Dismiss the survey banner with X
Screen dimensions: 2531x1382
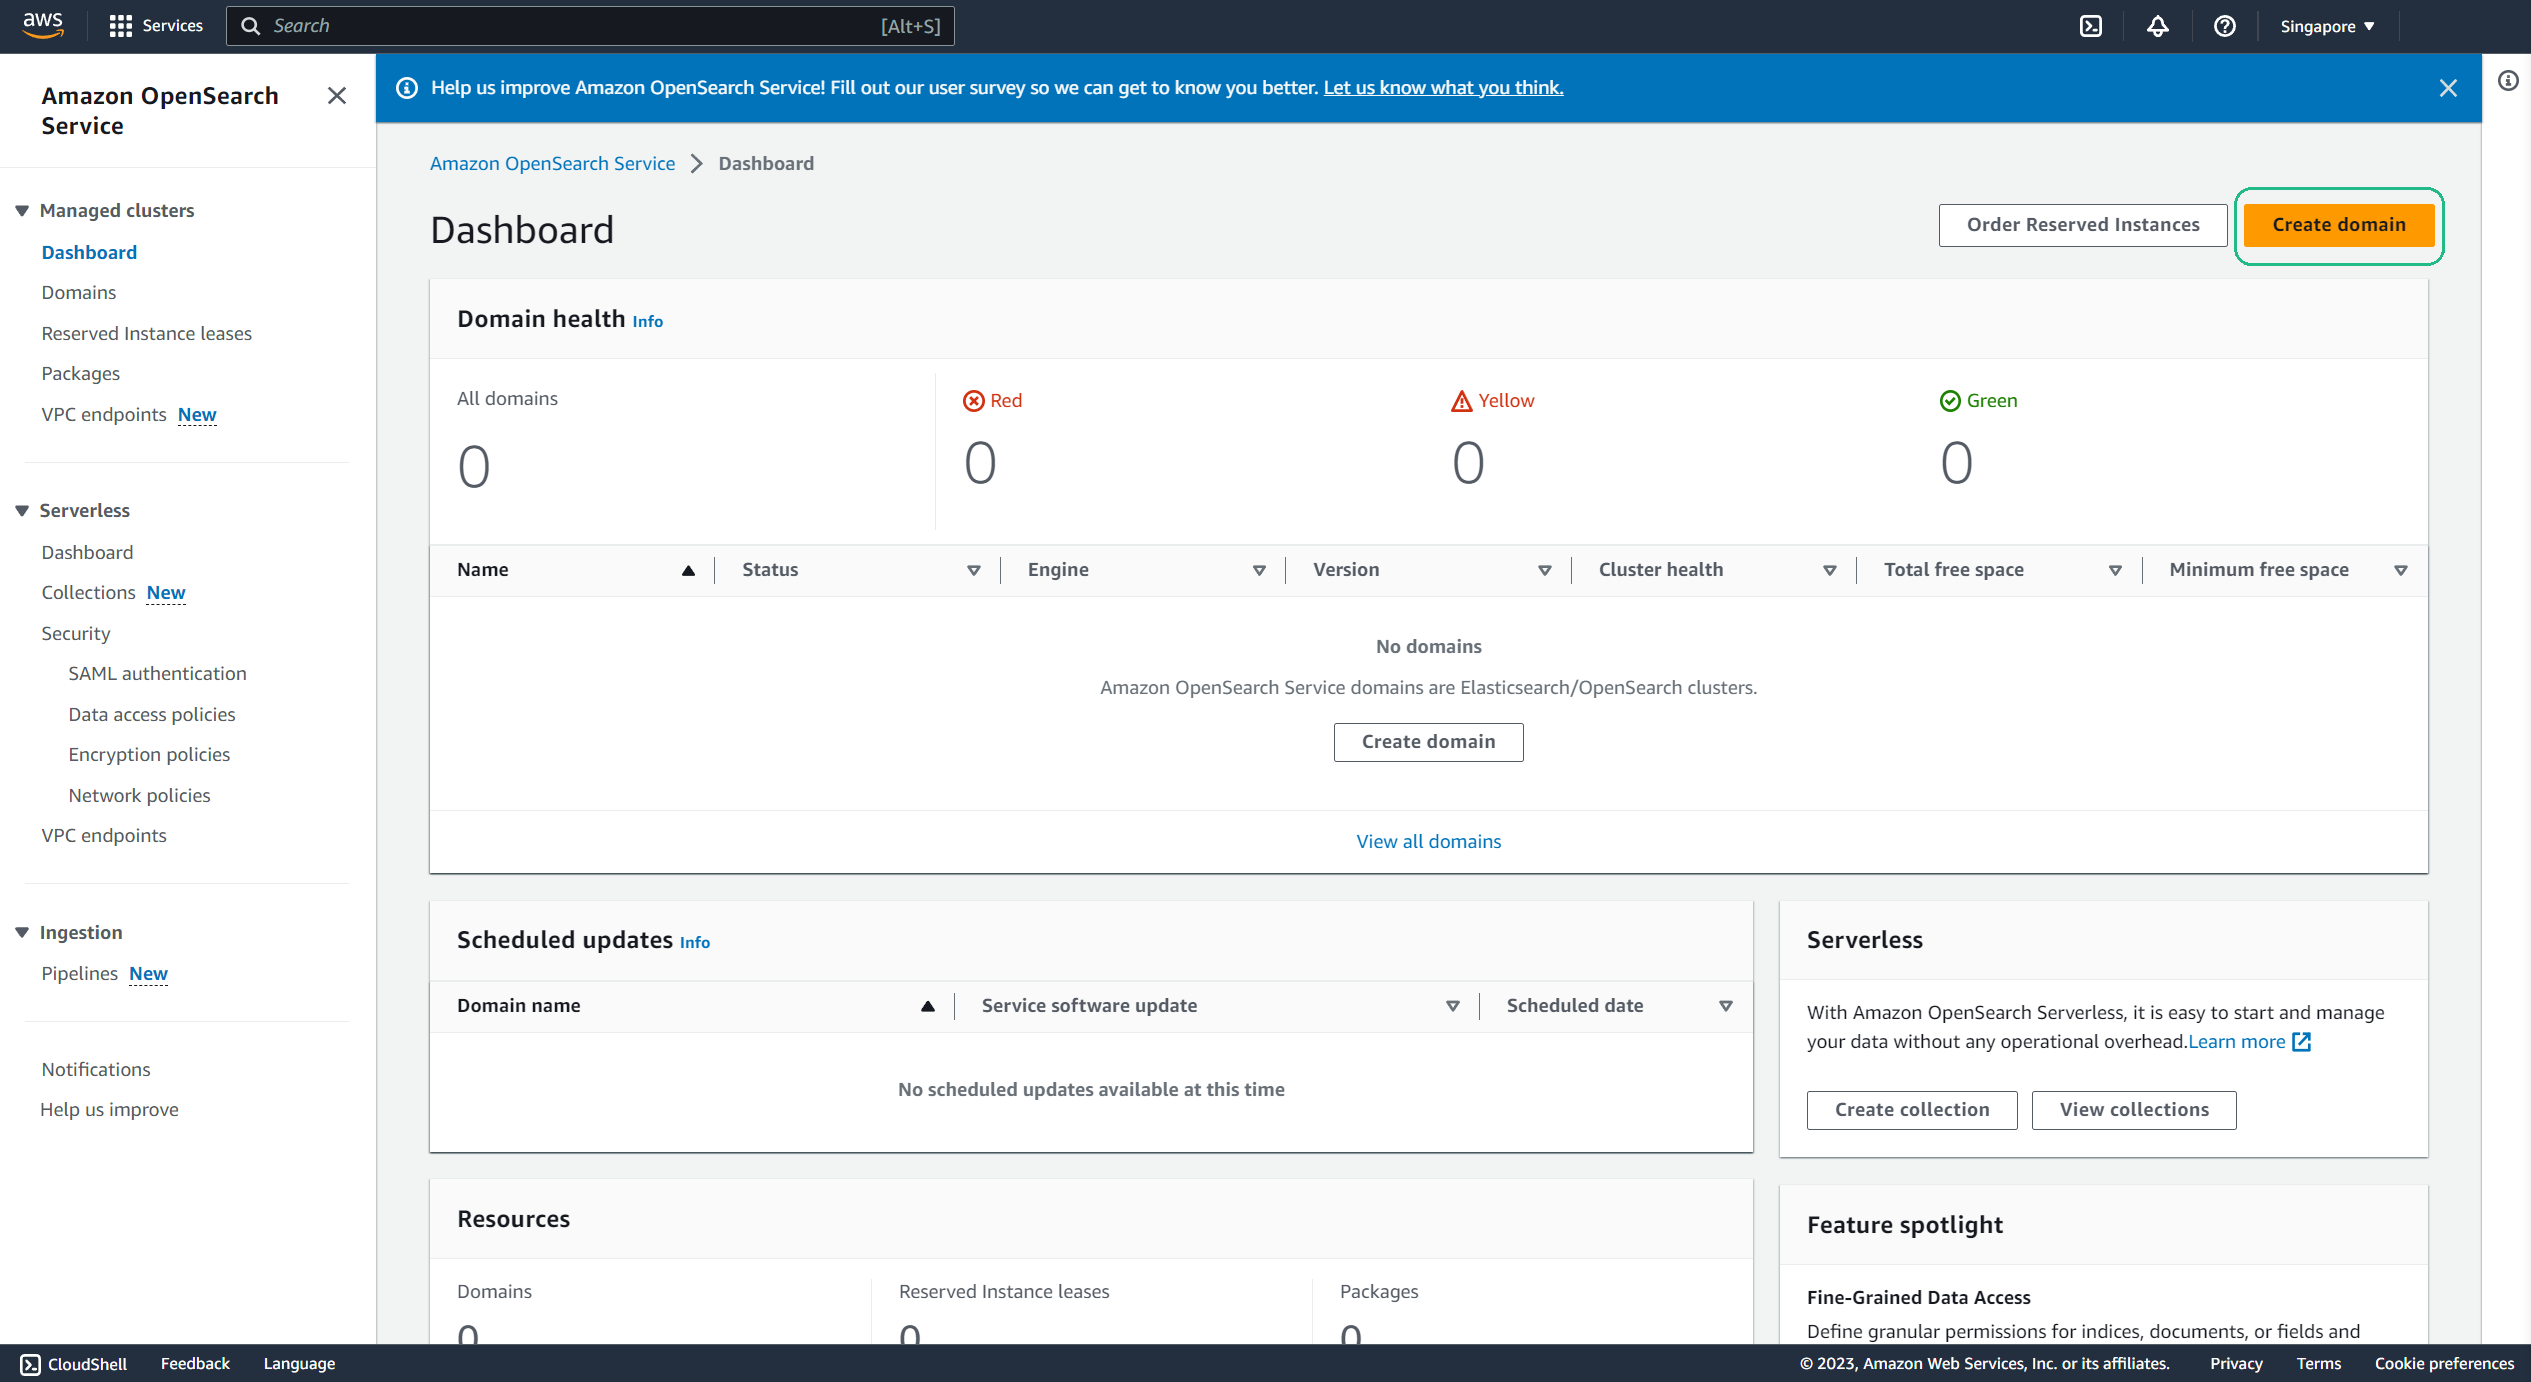tap(2448, 88)
